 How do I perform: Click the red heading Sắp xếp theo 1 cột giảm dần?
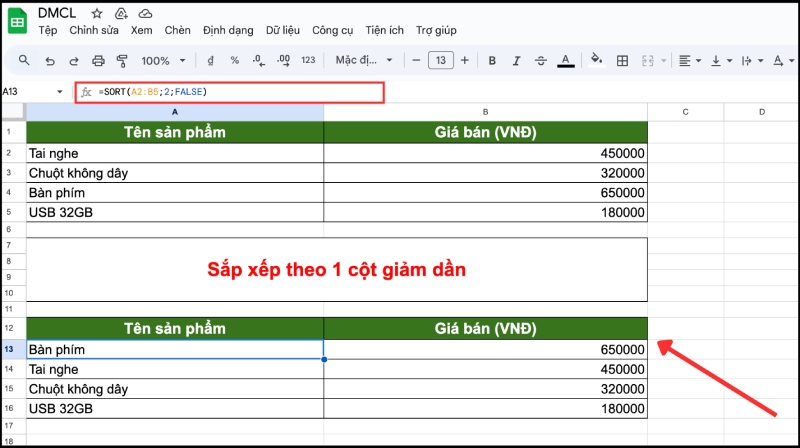(336, 269)
